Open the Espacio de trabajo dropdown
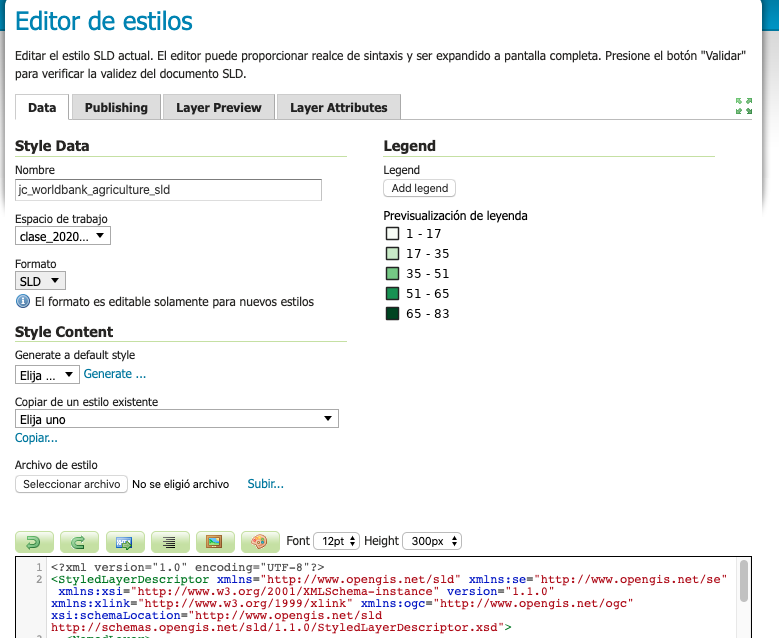 click(x=63, y=236)
